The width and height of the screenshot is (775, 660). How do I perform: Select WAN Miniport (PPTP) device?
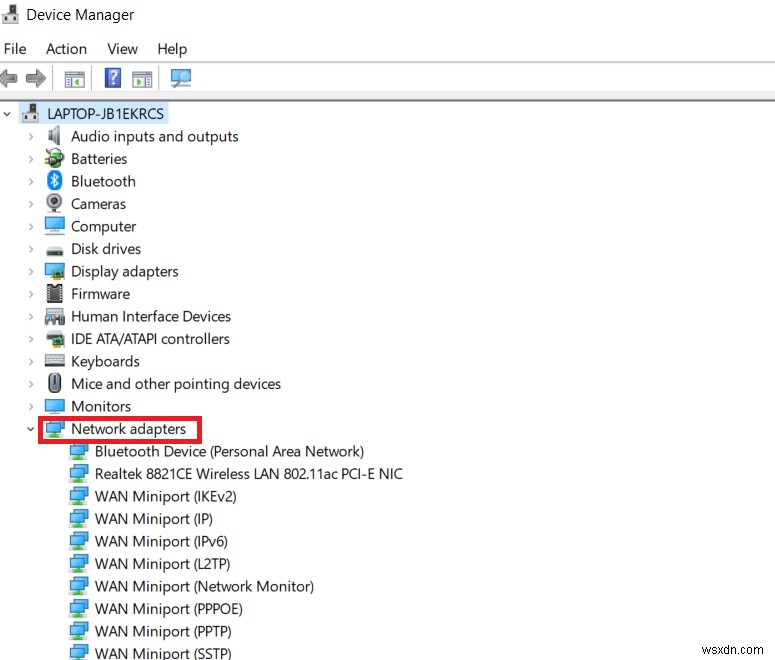pyautogui.click(x=163, y=631)
